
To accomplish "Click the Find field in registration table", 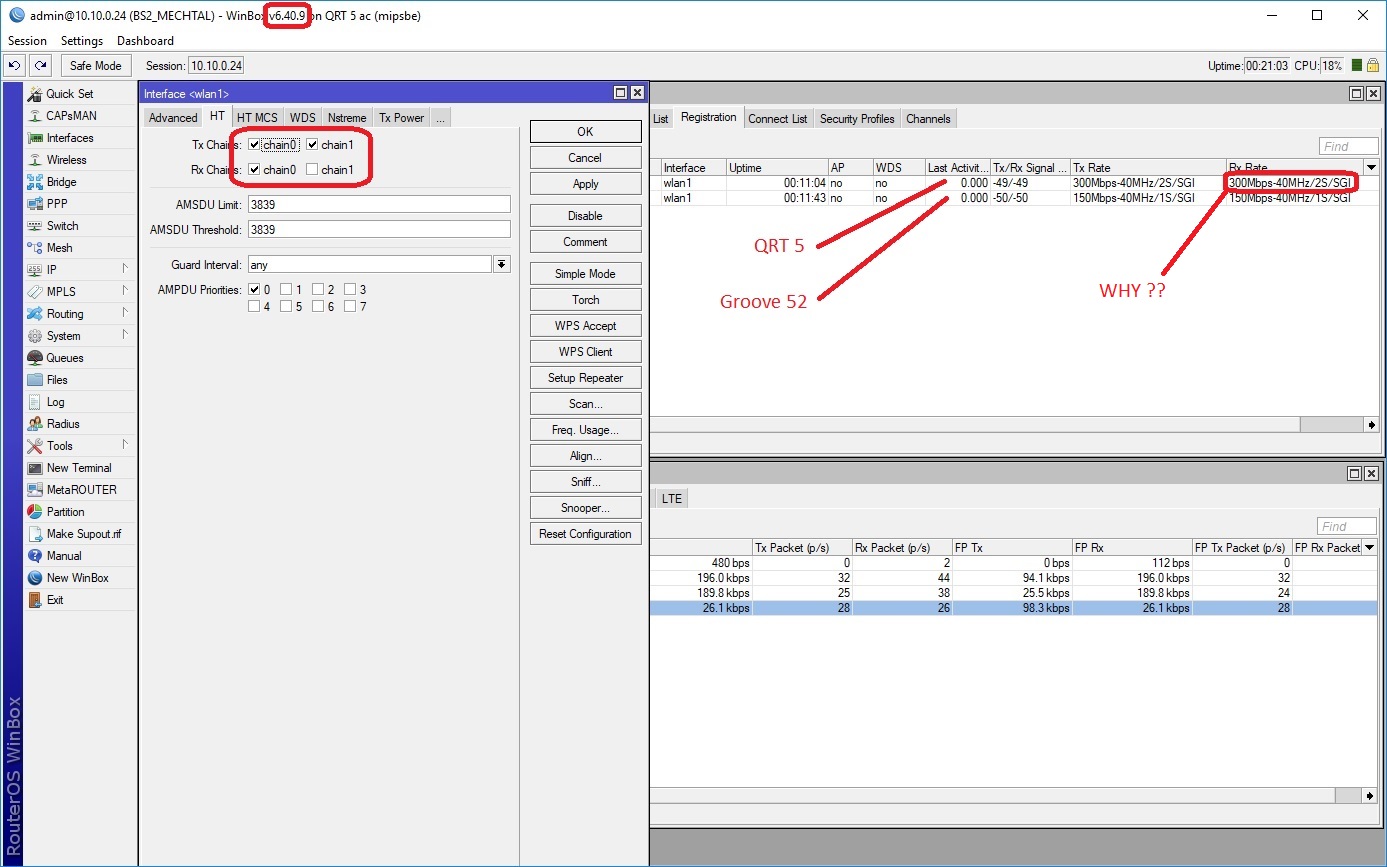I will 1348,146.
